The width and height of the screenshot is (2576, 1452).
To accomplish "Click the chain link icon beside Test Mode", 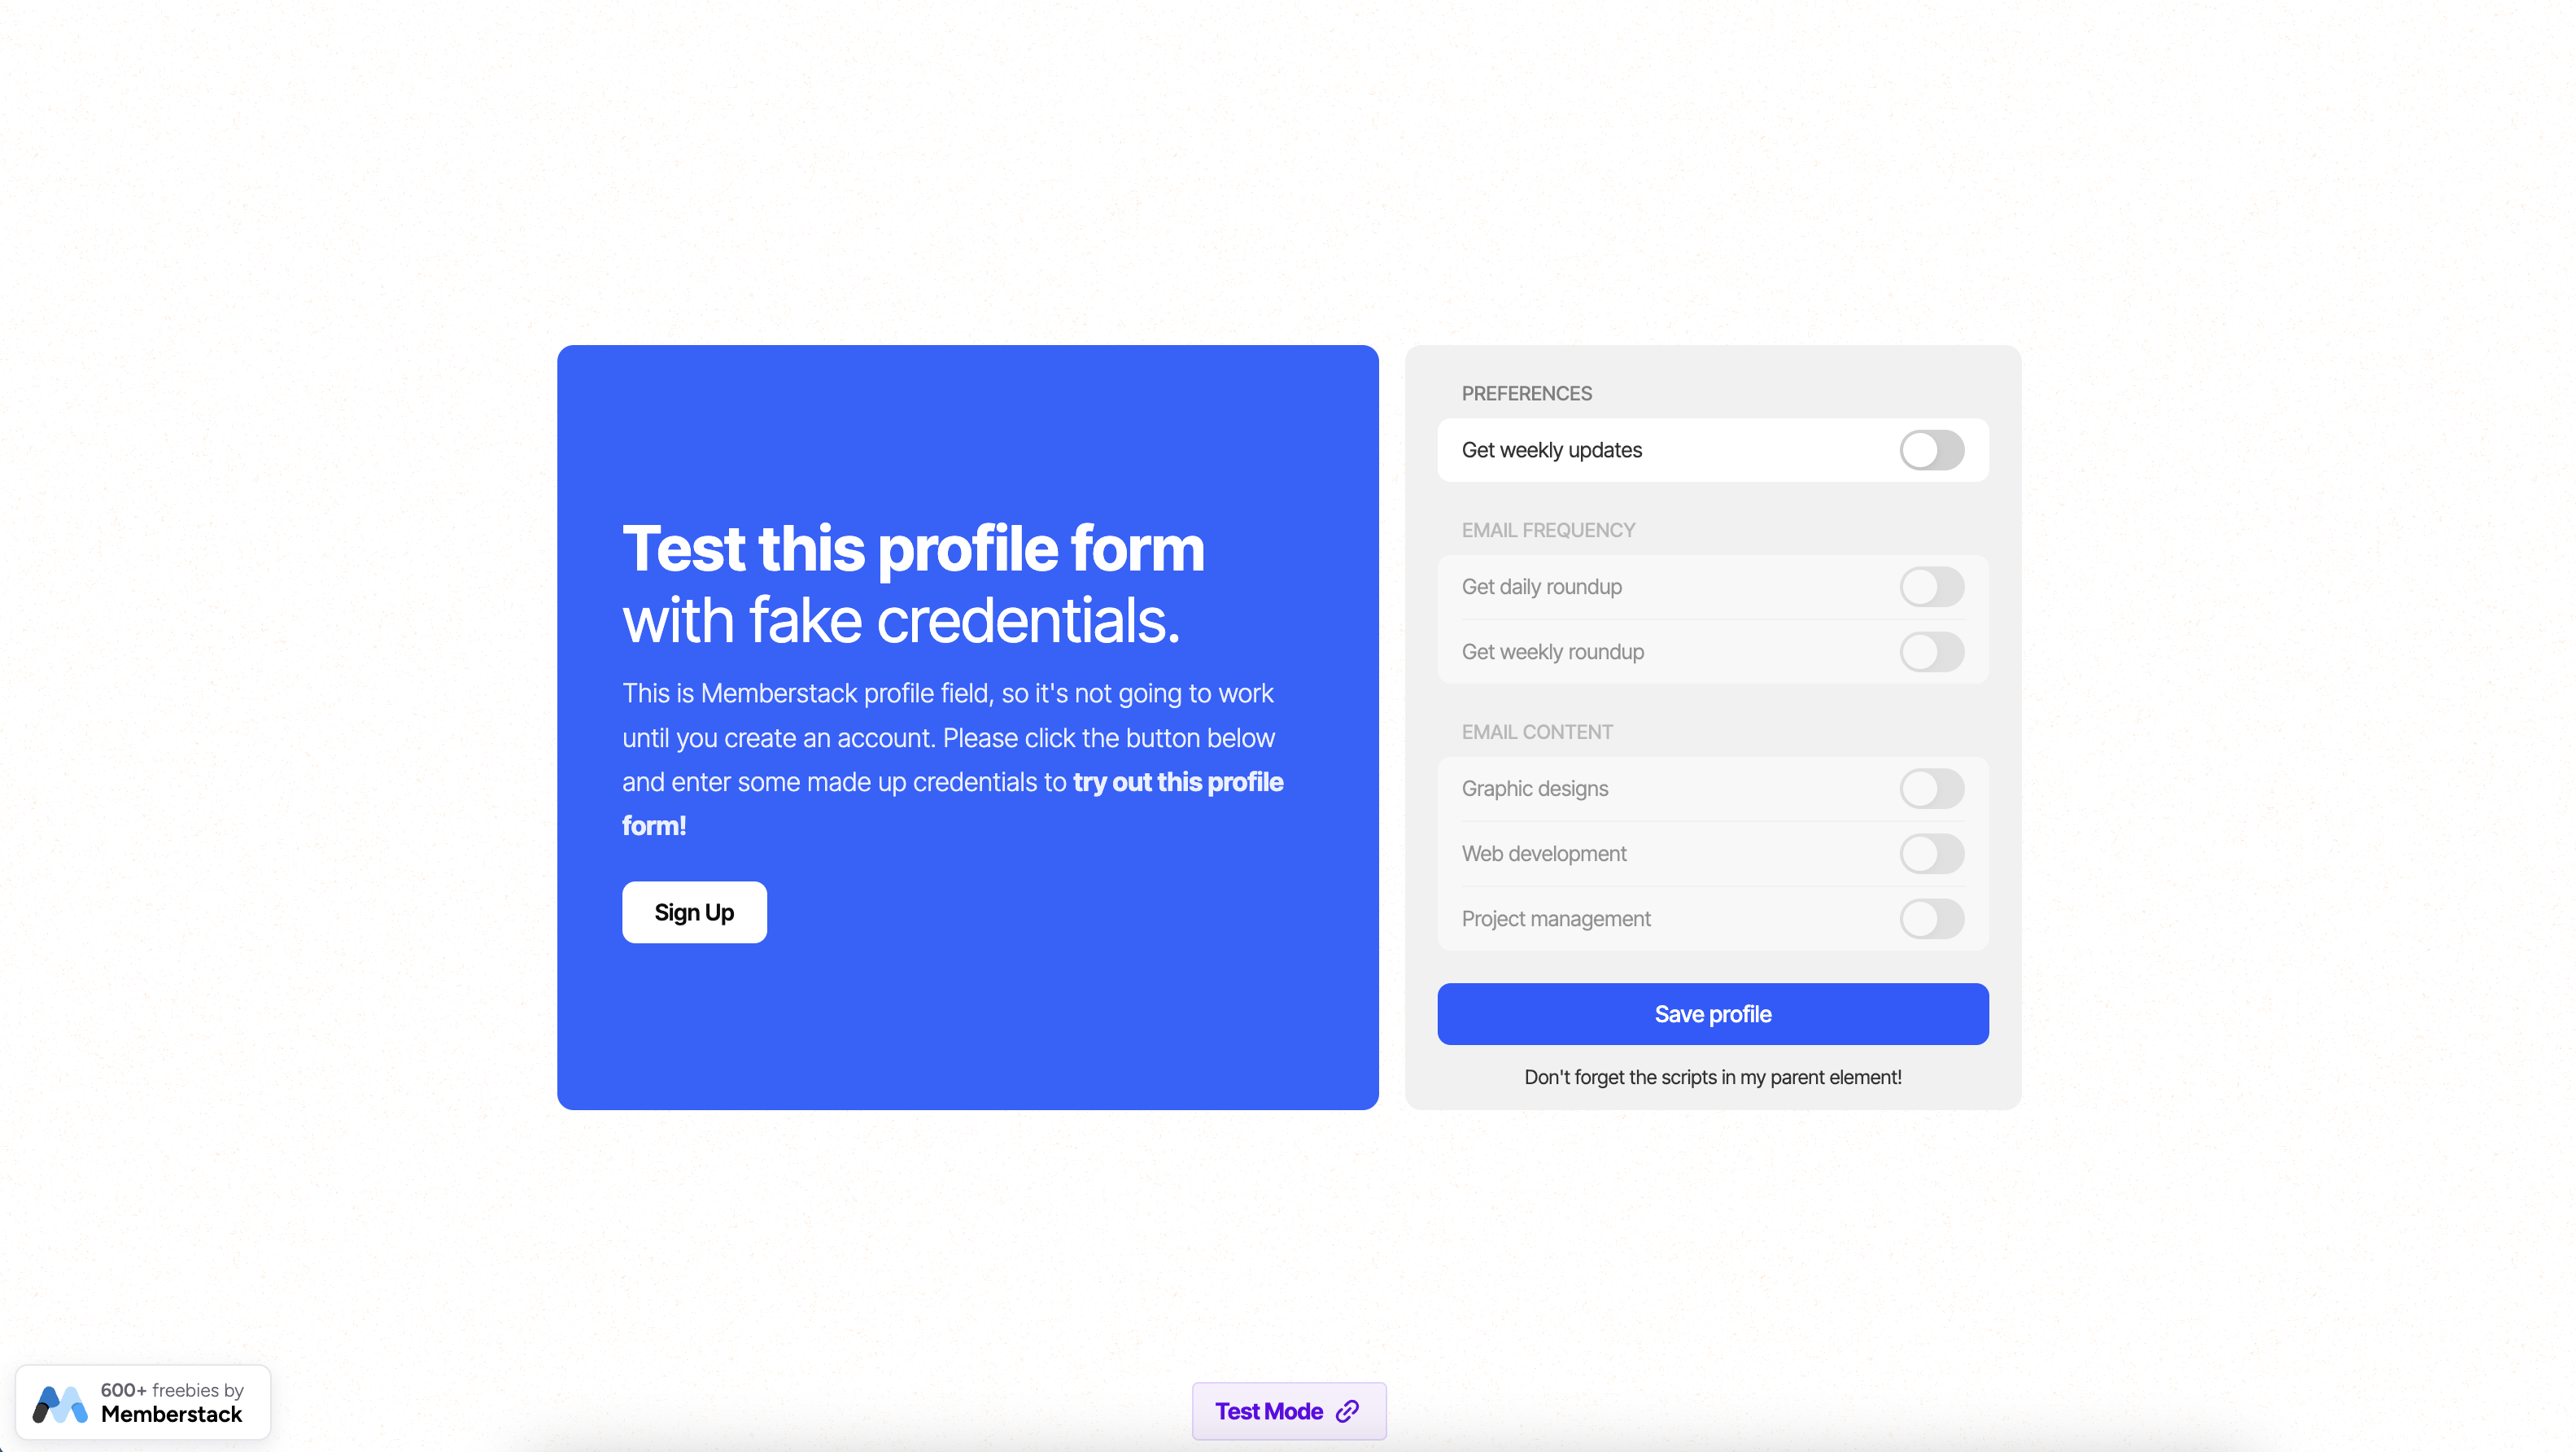I will [1347, 1411].
